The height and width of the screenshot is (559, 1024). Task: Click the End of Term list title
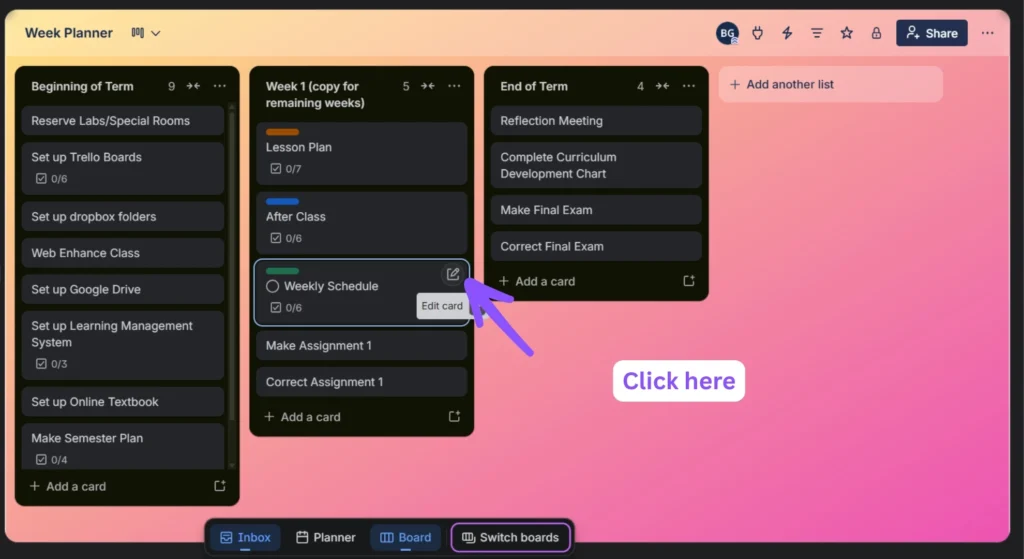534,86
